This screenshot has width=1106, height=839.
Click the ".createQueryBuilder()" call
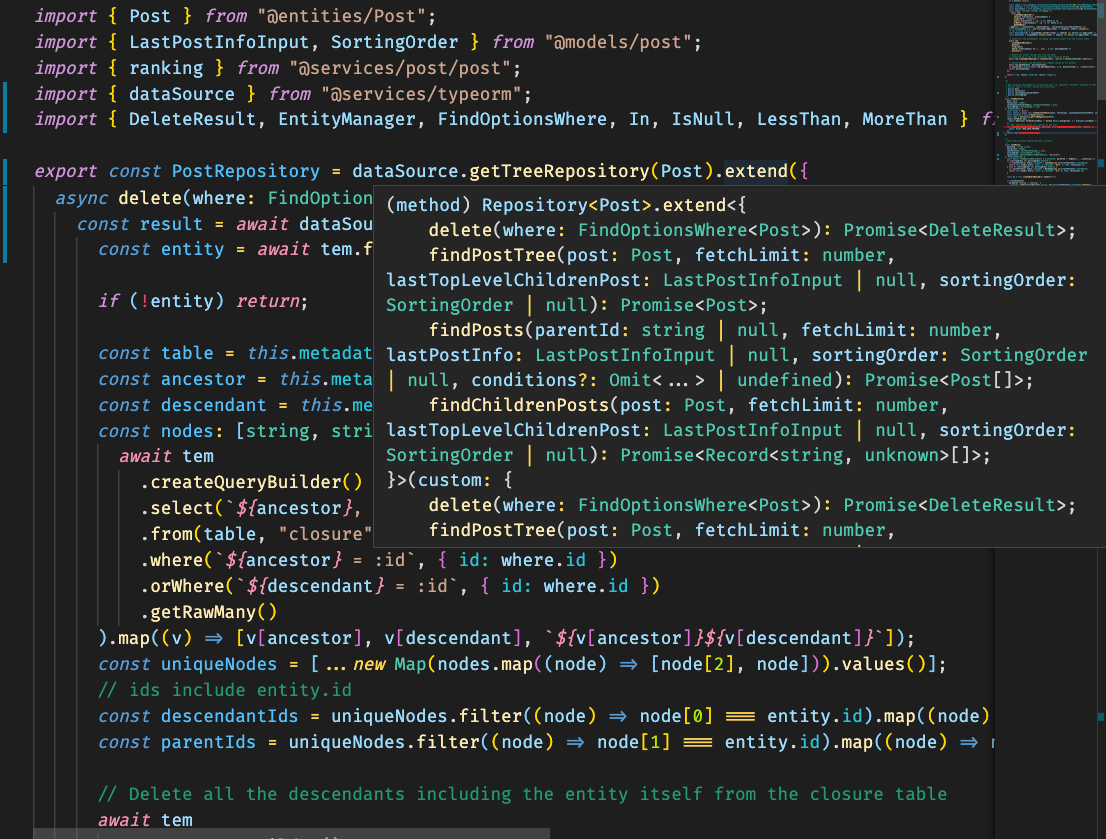pyautogui.click(x=251, y=483)
